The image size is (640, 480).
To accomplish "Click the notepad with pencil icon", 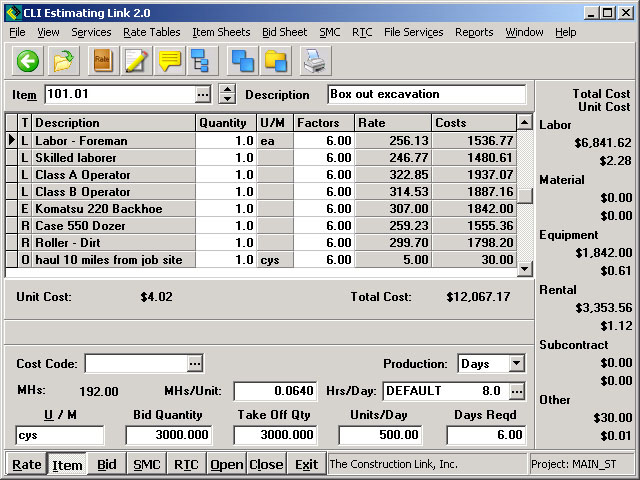I will [x=136, y=61].
